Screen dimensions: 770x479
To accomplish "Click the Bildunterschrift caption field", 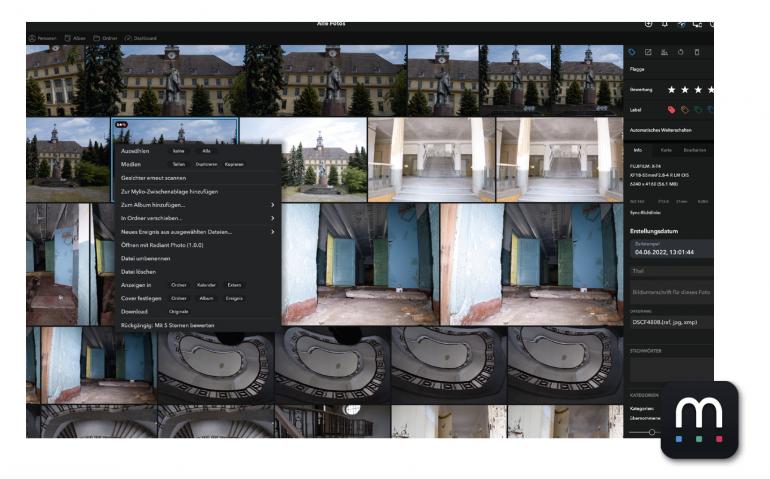I will click(x=671, y=292).
